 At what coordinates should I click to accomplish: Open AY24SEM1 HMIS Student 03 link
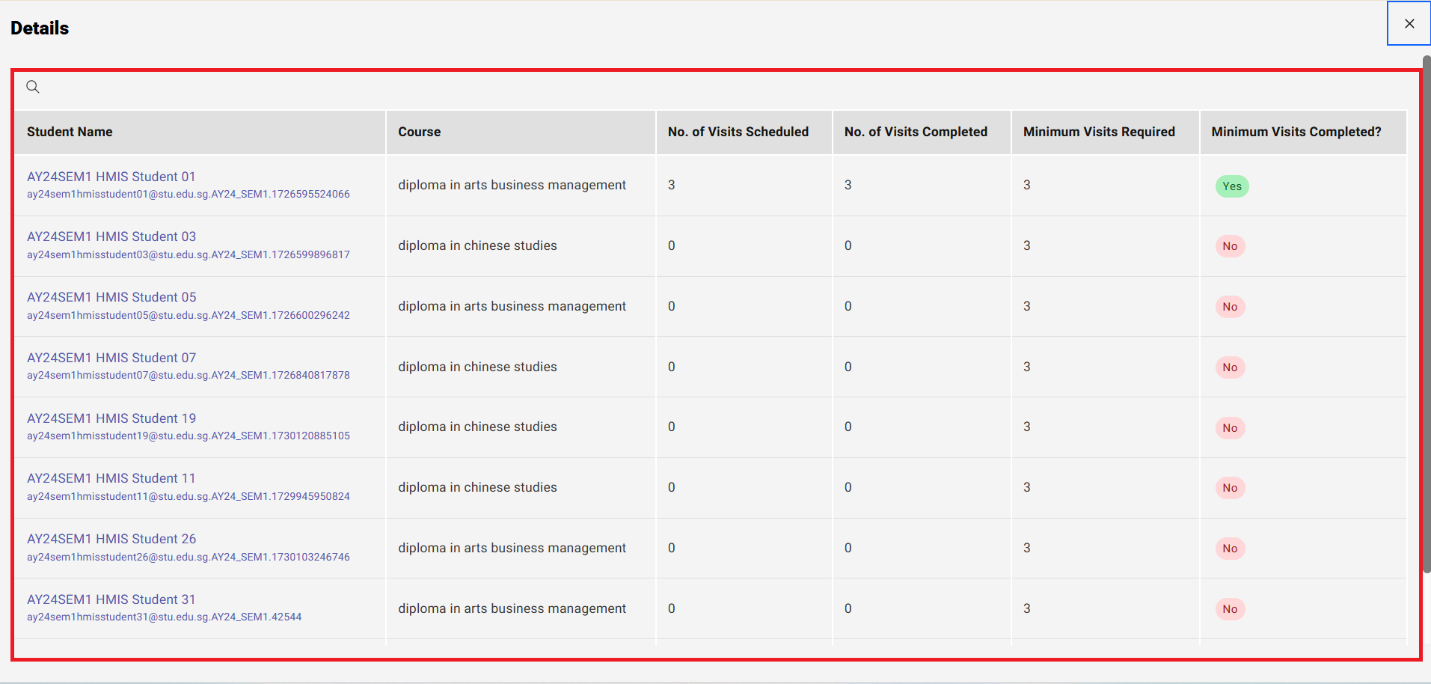(x=111, y=237)
